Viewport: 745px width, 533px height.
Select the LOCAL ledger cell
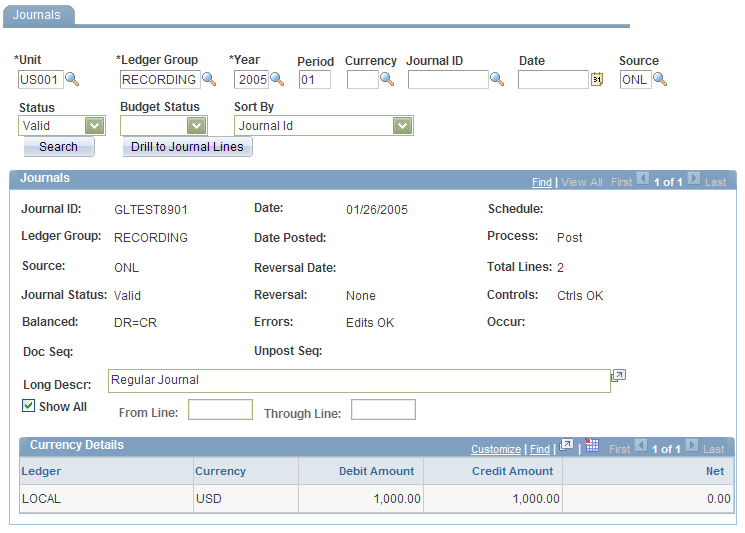[x=106, y=499]
